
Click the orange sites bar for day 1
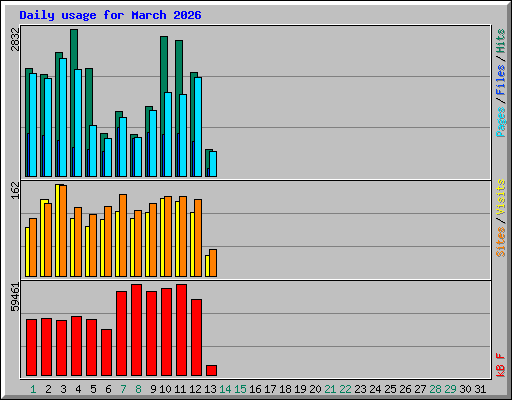(x=33, y=247)
